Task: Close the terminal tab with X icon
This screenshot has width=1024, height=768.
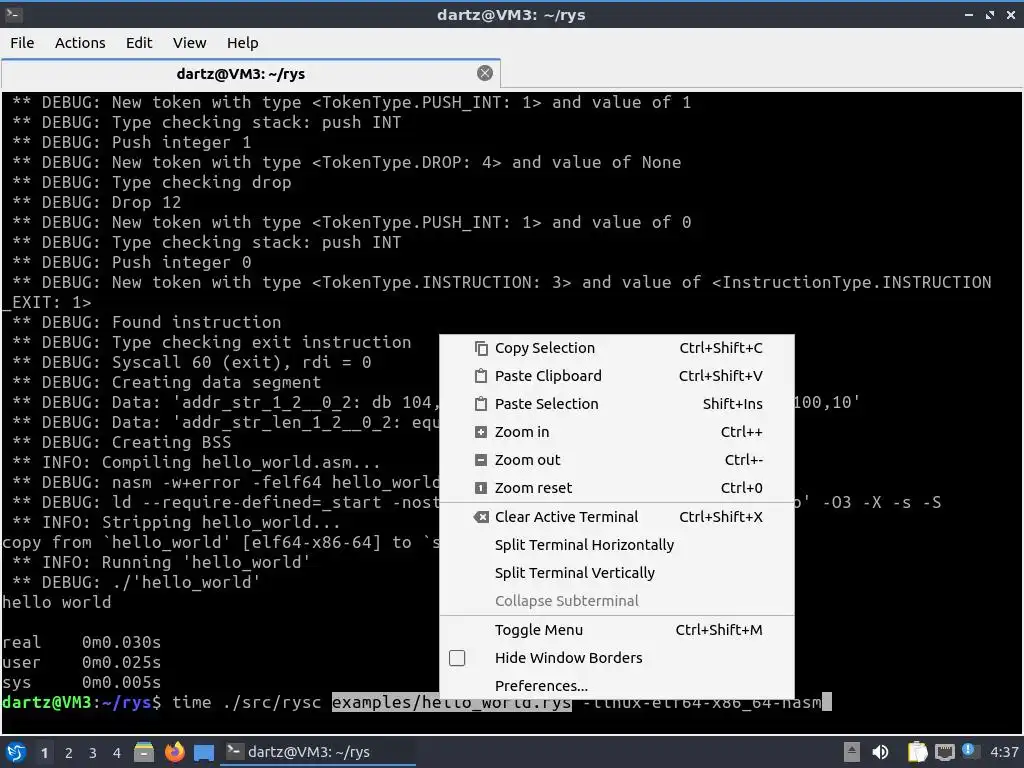Action: (485, 73)
